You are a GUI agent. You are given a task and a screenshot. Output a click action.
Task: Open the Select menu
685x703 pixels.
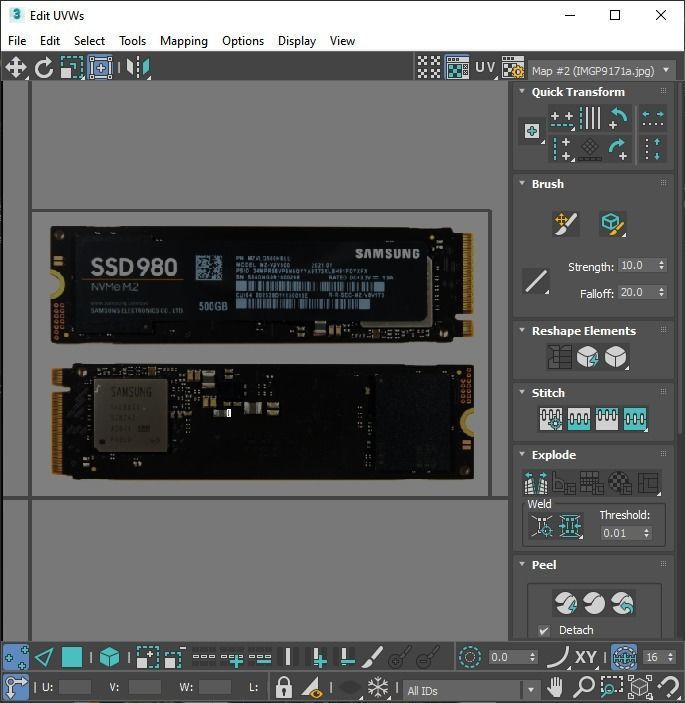click(x=89, y=41)
